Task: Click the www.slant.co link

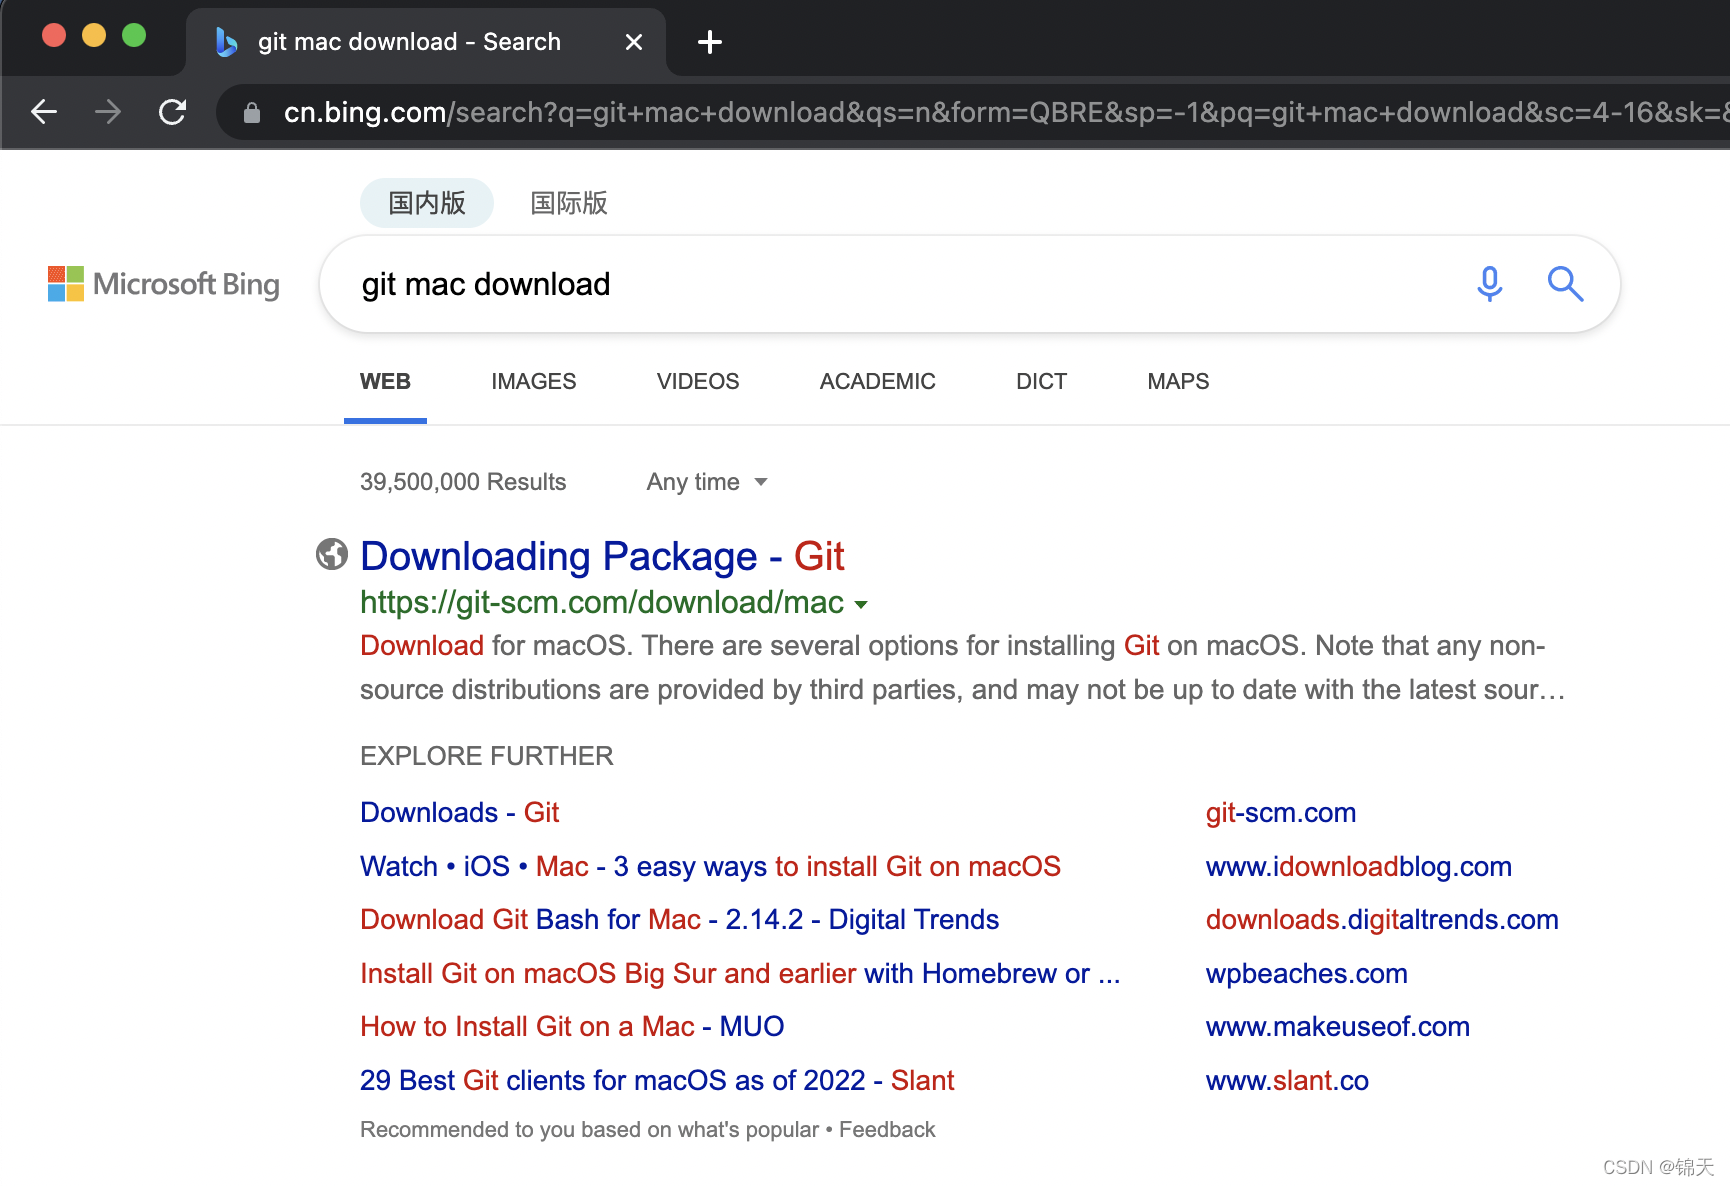Action: 1287,1080
